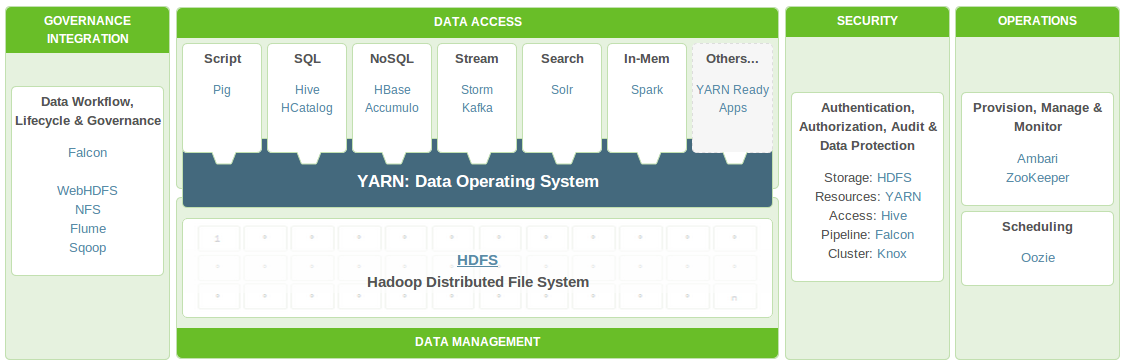Open the HDFS link beside Storage
Image resolution: width=1123 pixels, height=363 pixels.
click(895, 178)
